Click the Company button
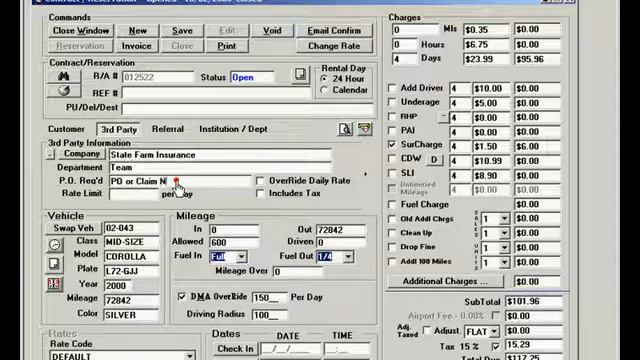Image resolution: width=640 pixels, height=360 pixels. 82,154
